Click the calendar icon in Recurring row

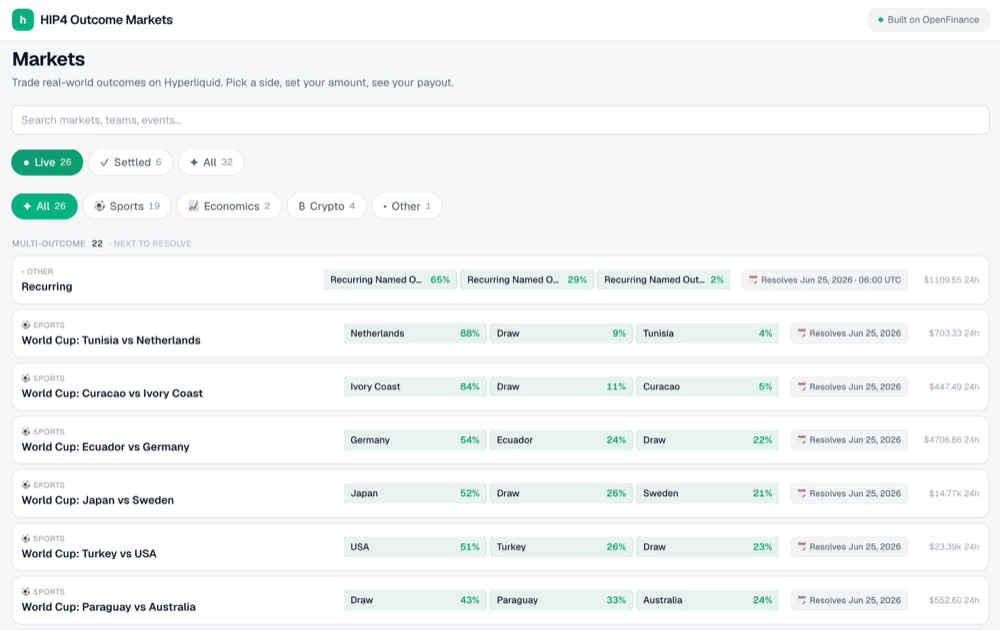[753, 280]
